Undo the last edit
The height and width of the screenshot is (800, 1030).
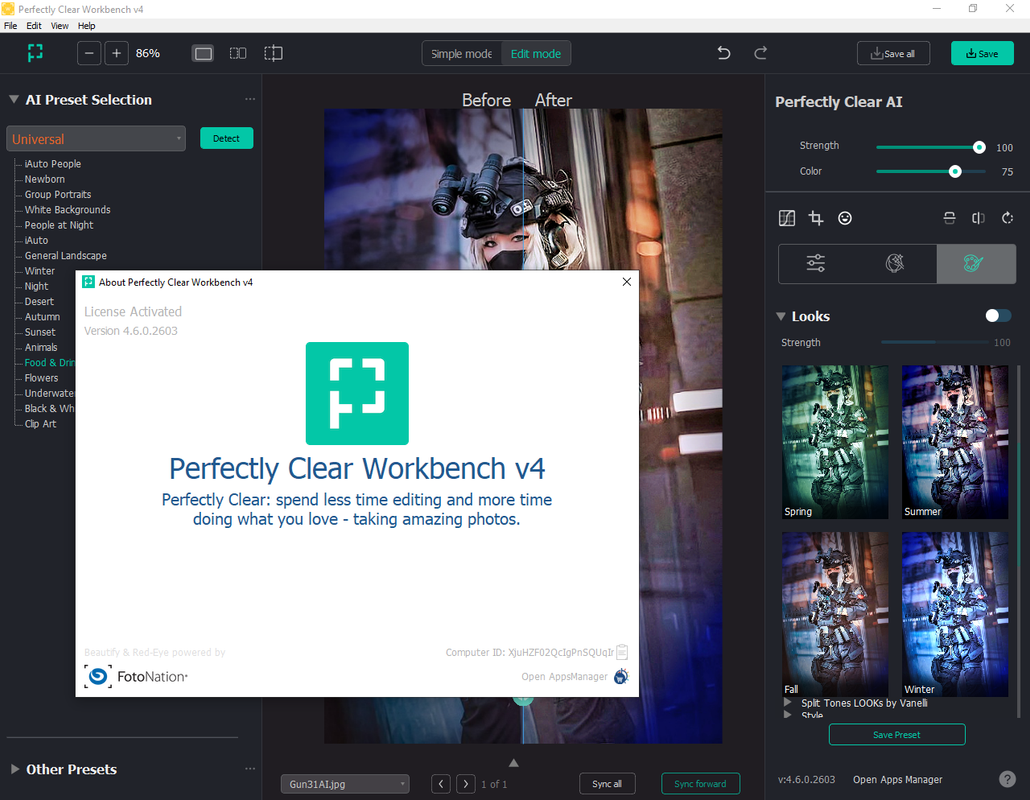pos(724,53)
